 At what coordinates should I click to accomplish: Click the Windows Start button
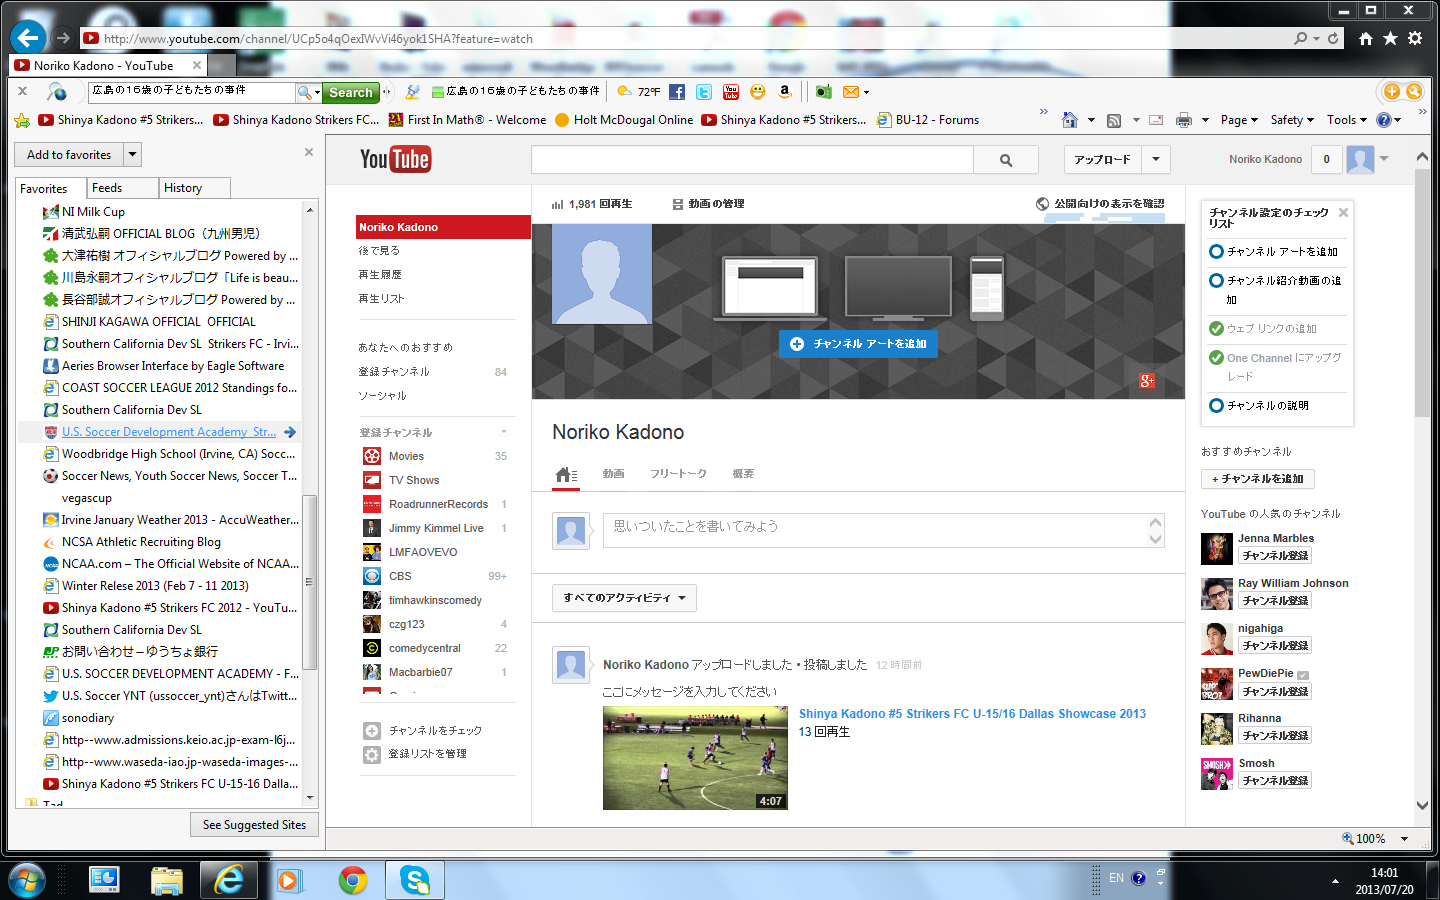point(27,880)
